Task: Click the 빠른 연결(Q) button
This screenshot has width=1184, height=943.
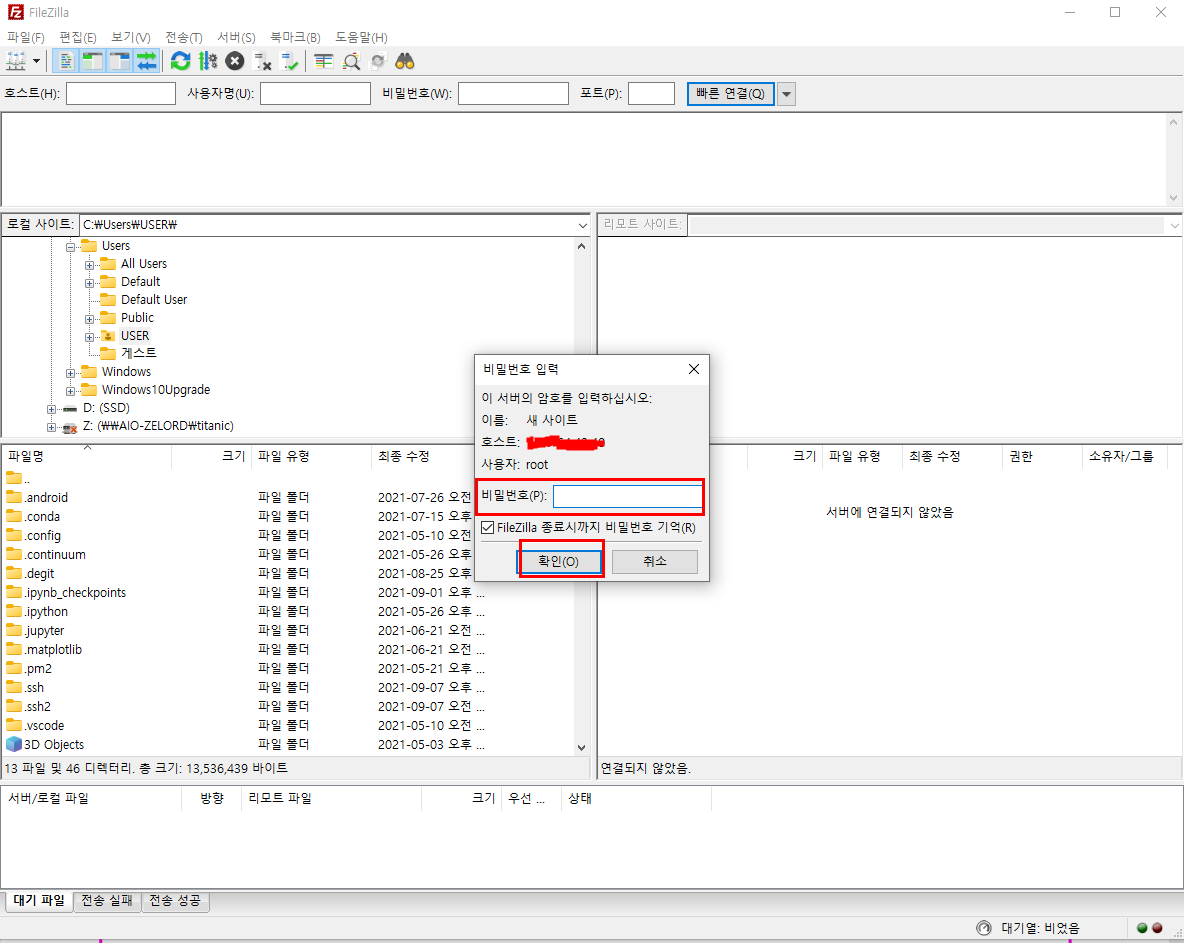Action: 730,94
